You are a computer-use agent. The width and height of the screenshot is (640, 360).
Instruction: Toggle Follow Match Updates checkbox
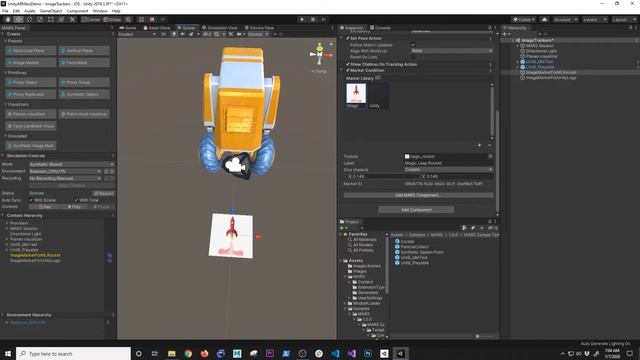click(413, 44)
